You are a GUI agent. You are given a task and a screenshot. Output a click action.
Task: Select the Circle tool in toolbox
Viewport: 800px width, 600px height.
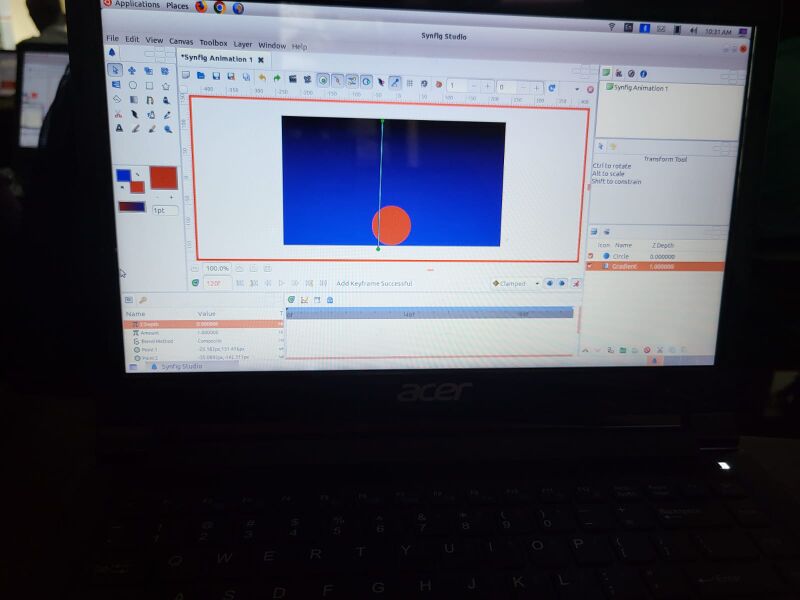133,85
